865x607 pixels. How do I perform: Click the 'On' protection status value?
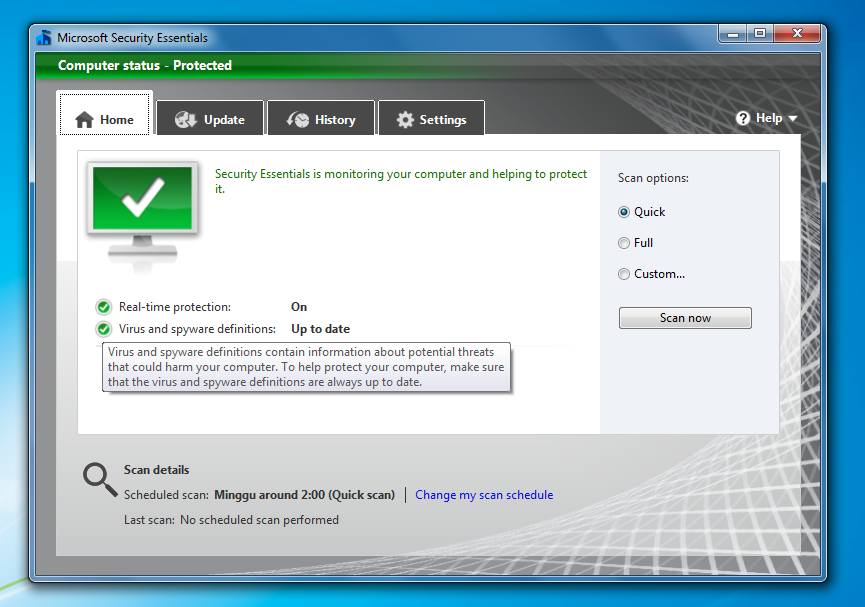coord(299,307)
